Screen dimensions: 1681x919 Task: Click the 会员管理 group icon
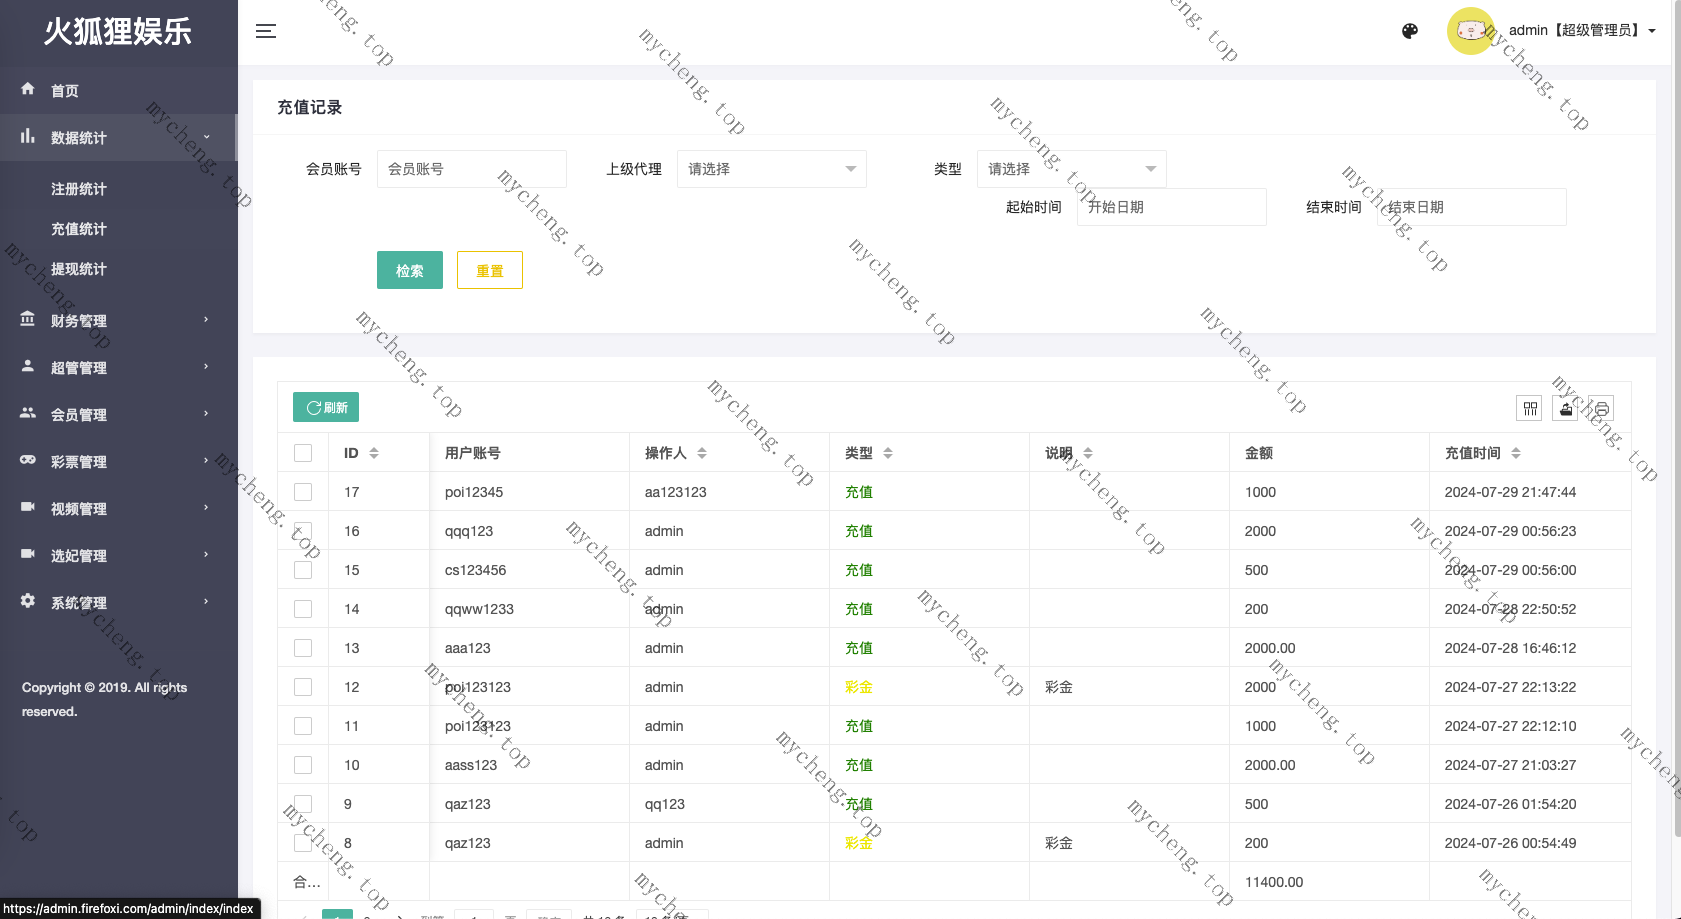28,413
